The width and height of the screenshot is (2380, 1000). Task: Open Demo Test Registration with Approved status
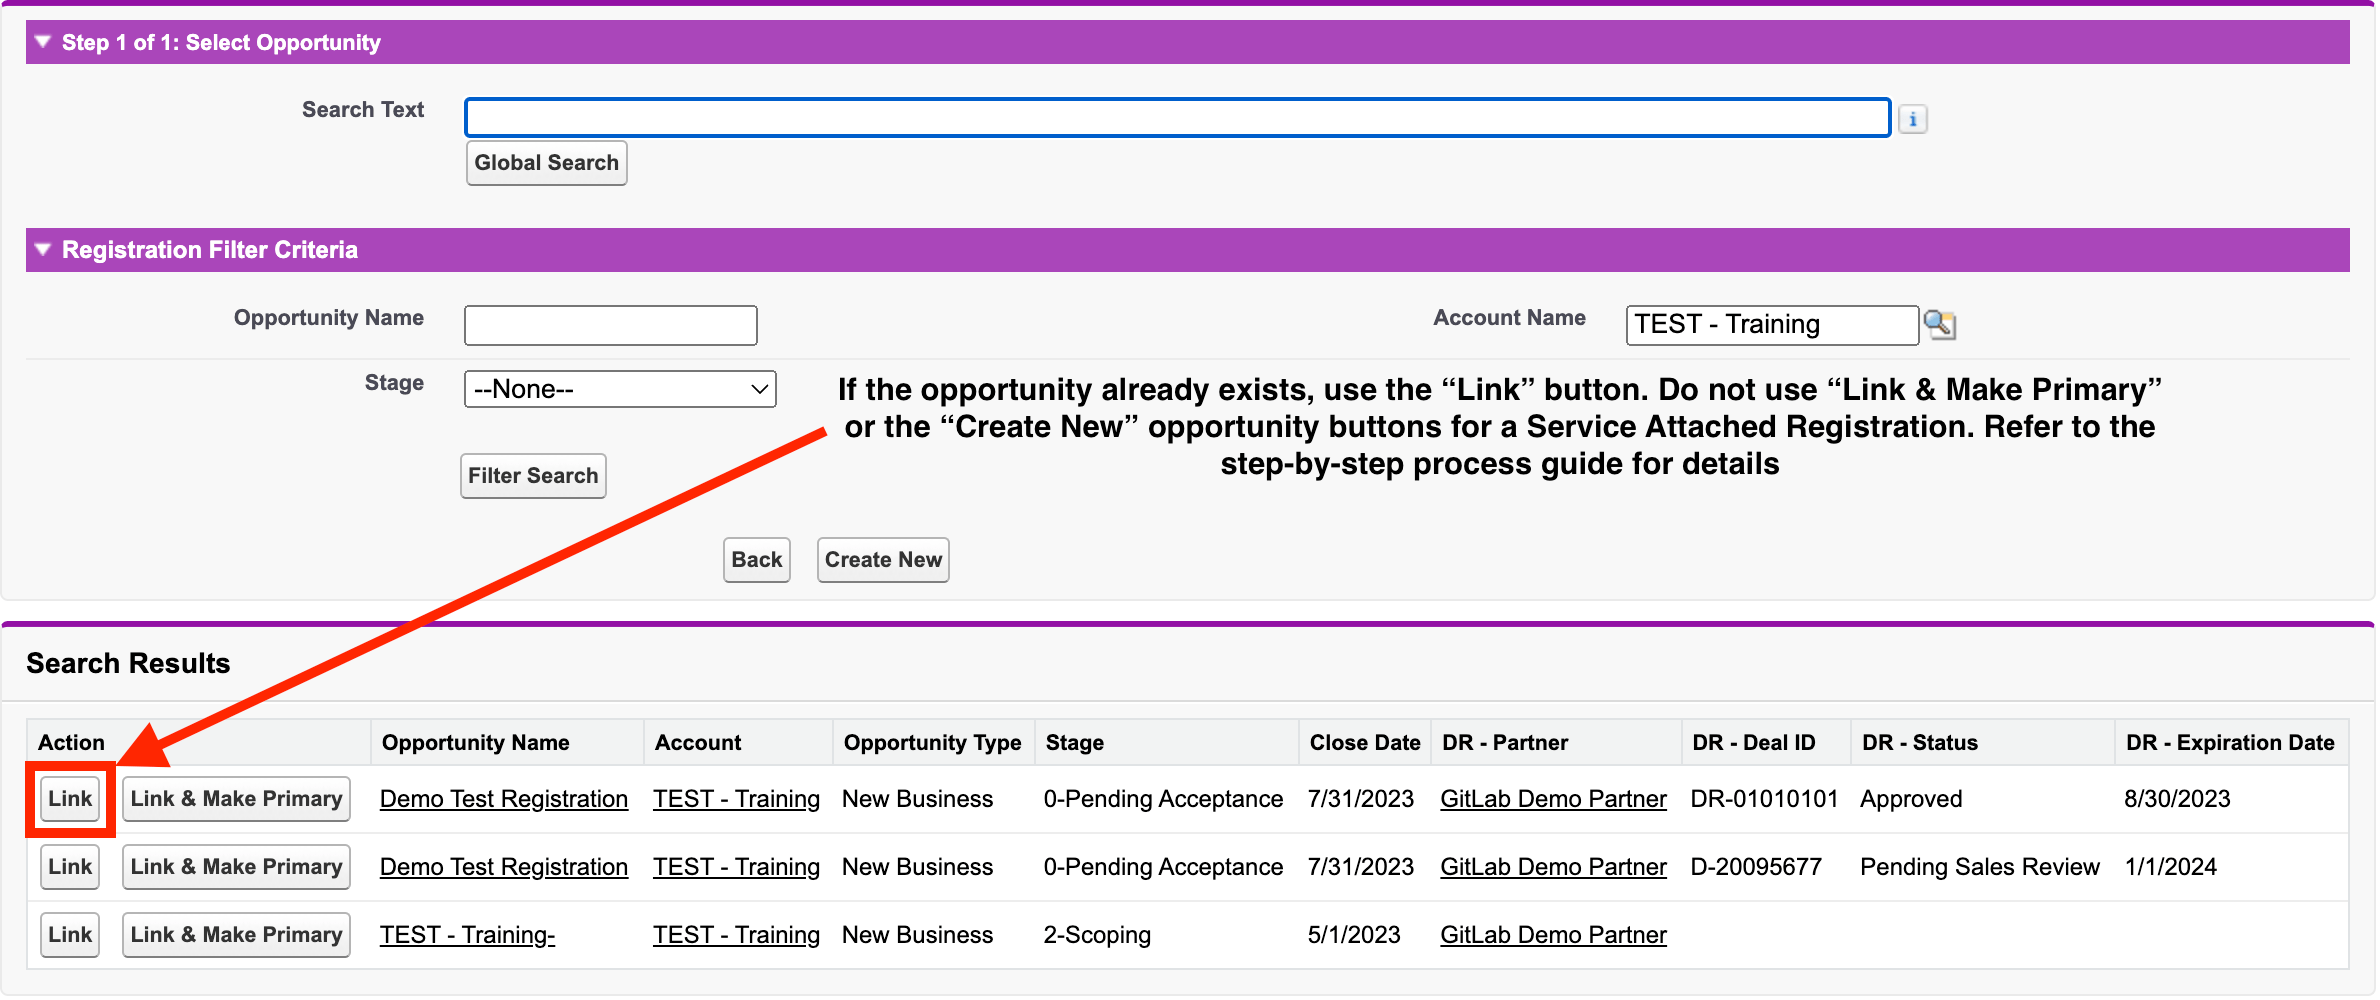tap(504, 799)
